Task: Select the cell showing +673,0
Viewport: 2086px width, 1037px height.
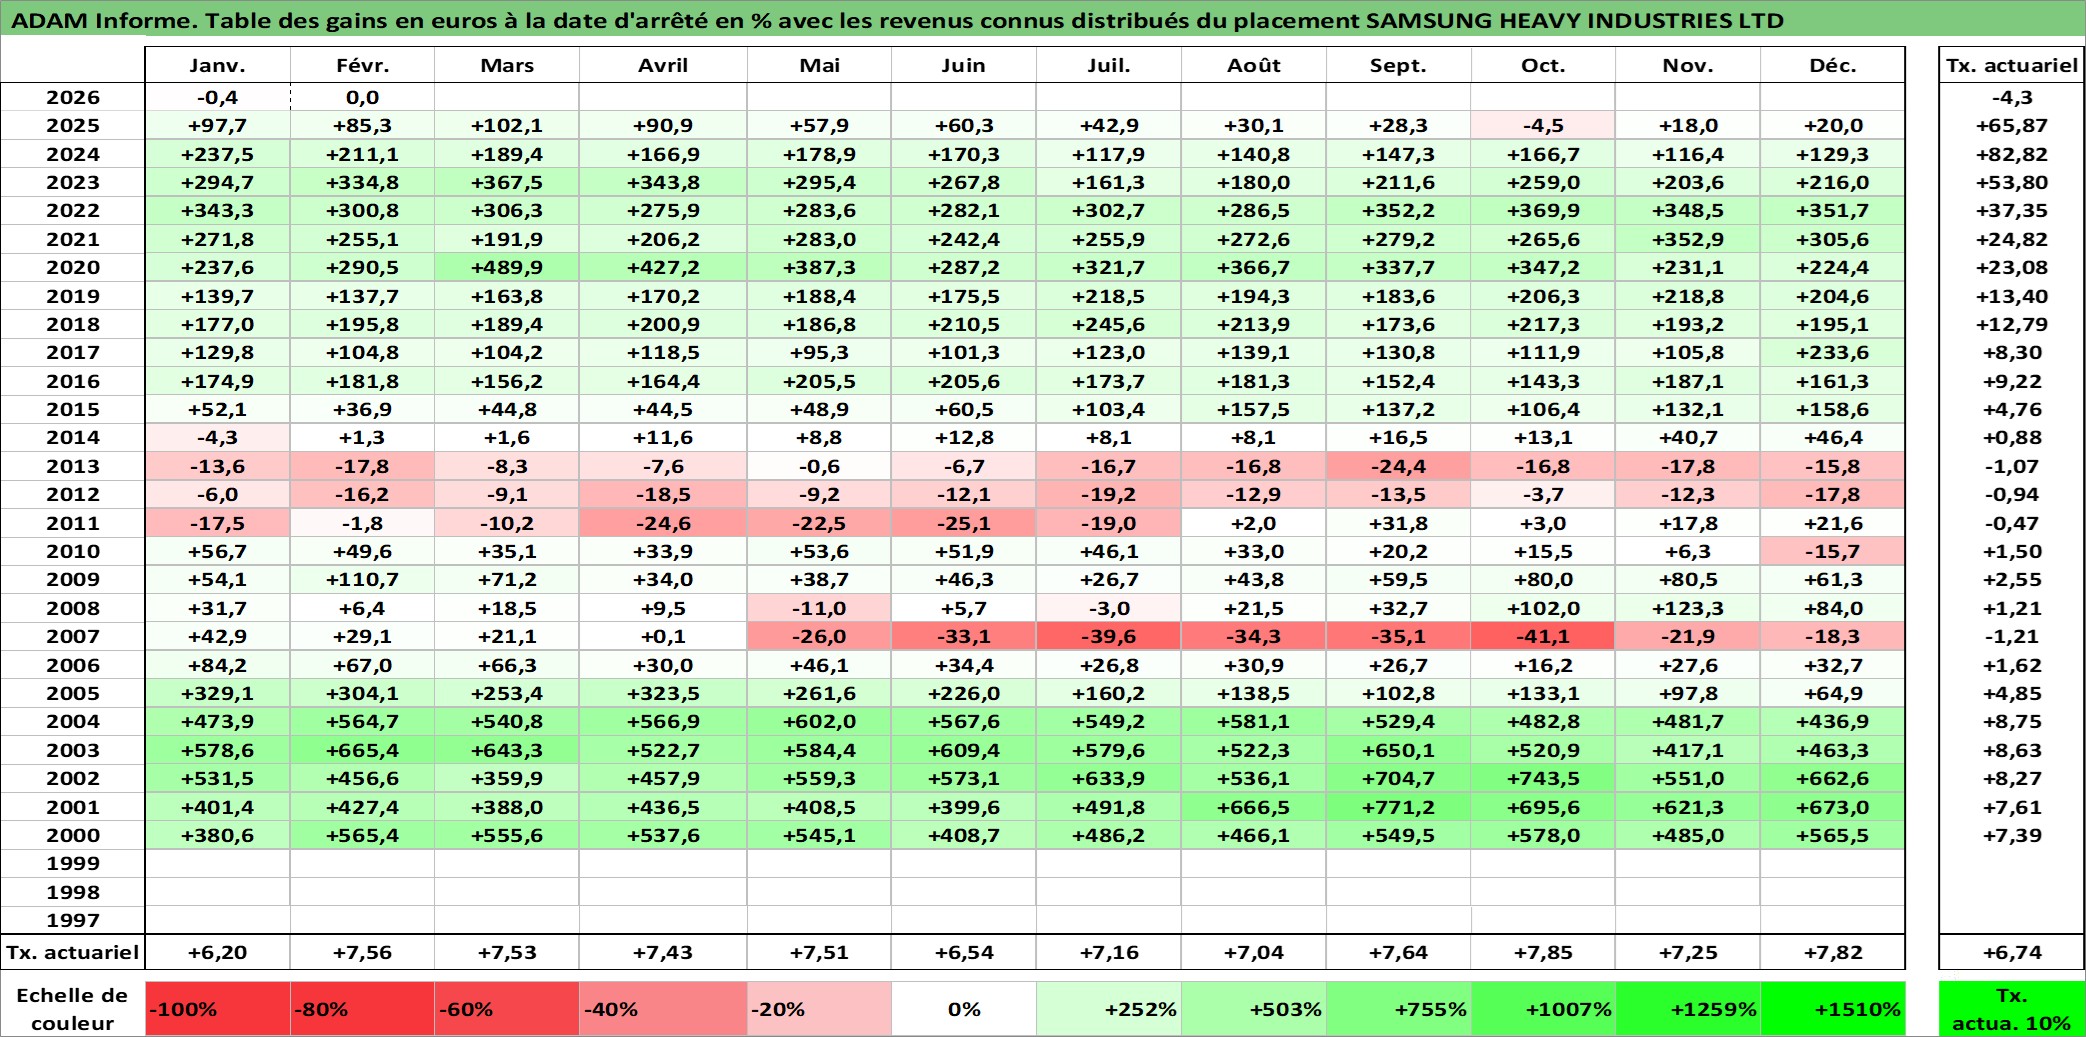Action: (1833, 807)
